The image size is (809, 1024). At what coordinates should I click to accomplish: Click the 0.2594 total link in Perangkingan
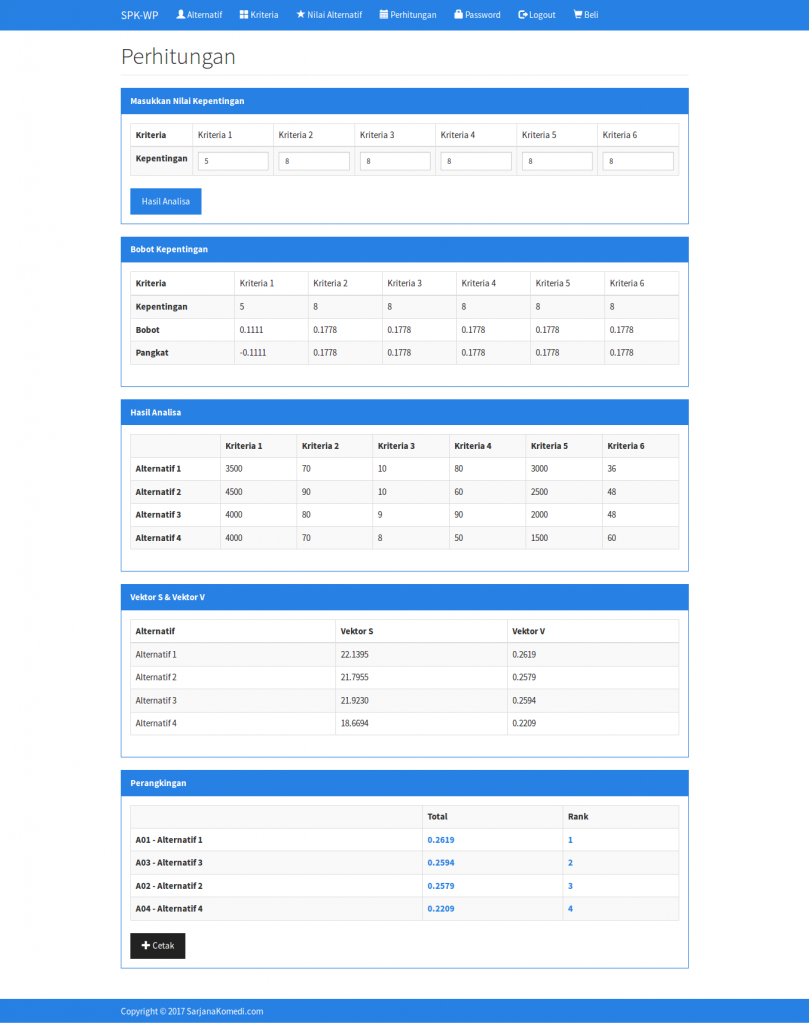pyautogui.click(x=441, y=863)
